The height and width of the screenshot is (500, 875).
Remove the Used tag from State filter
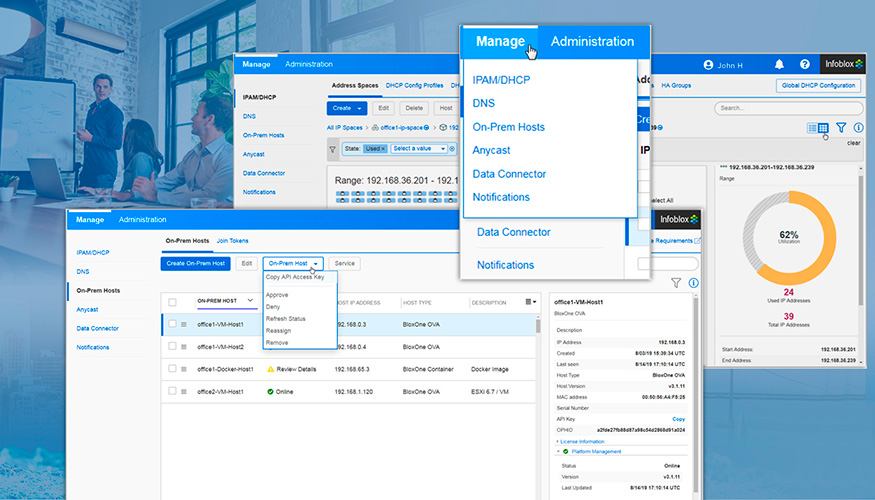[x=383, y=148]
